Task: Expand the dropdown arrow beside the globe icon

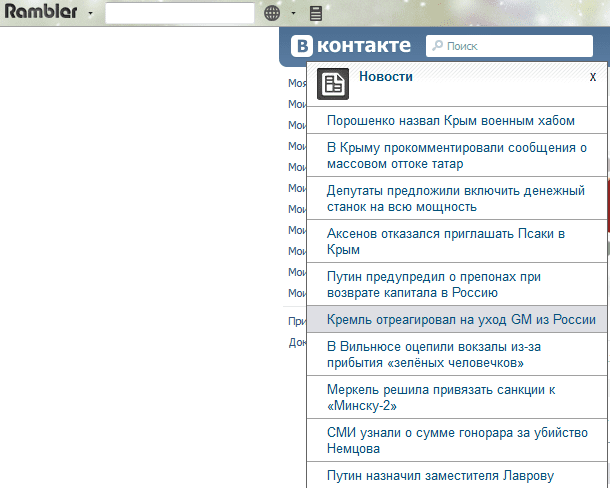Action: (293, 13)
